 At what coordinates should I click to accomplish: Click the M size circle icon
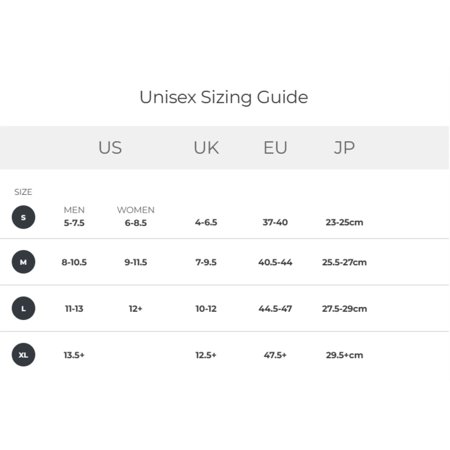(23, 262)
